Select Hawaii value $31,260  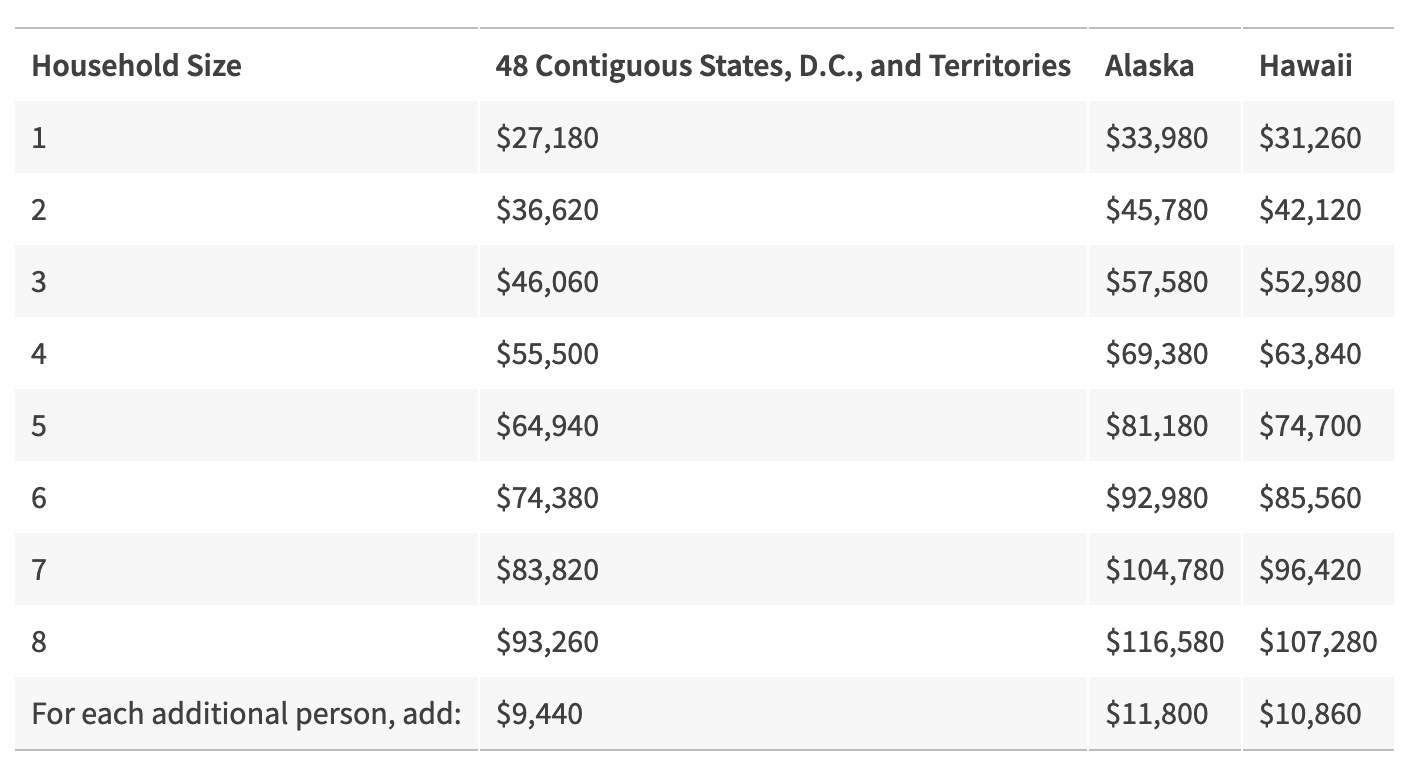coord(1310,137)
